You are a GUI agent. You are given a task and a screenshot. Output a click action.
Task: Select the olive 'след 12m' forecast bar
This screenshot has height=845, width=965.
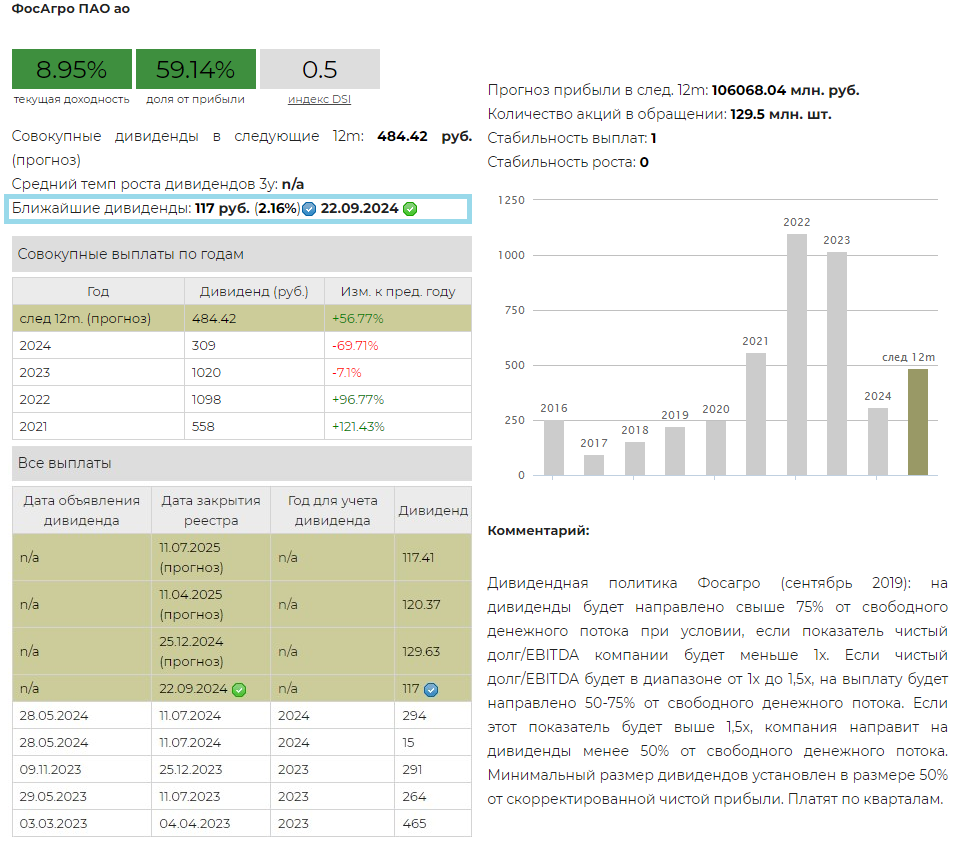918,421
